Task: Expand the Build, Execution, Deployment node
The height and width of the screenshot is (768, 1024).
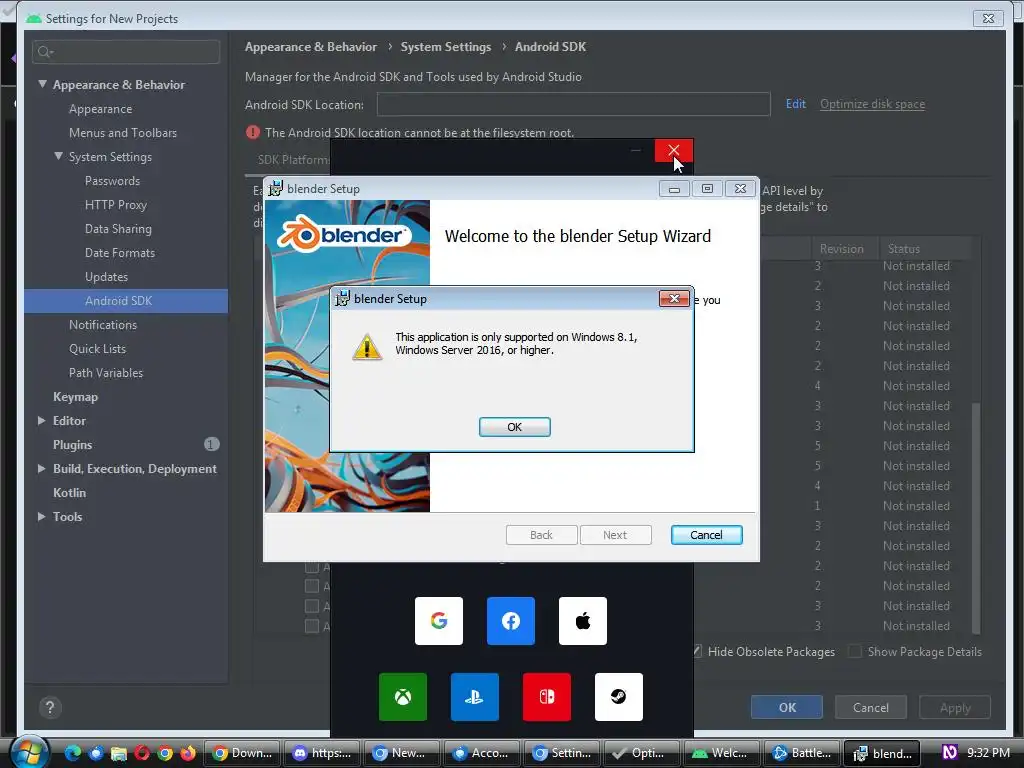Action: [42, 468]
